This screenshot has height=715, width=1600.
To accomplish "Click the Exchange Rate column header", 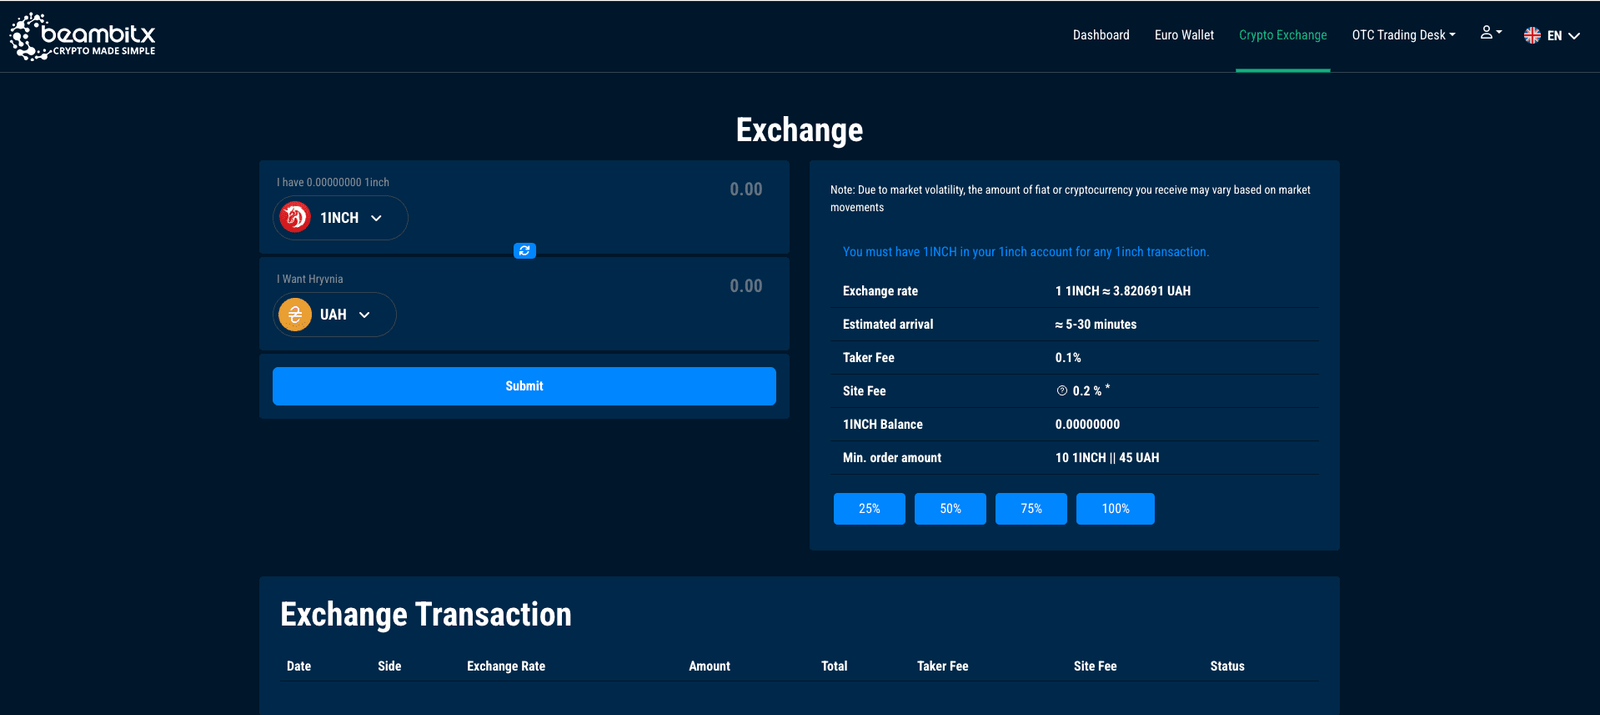I will pos(506,666).
